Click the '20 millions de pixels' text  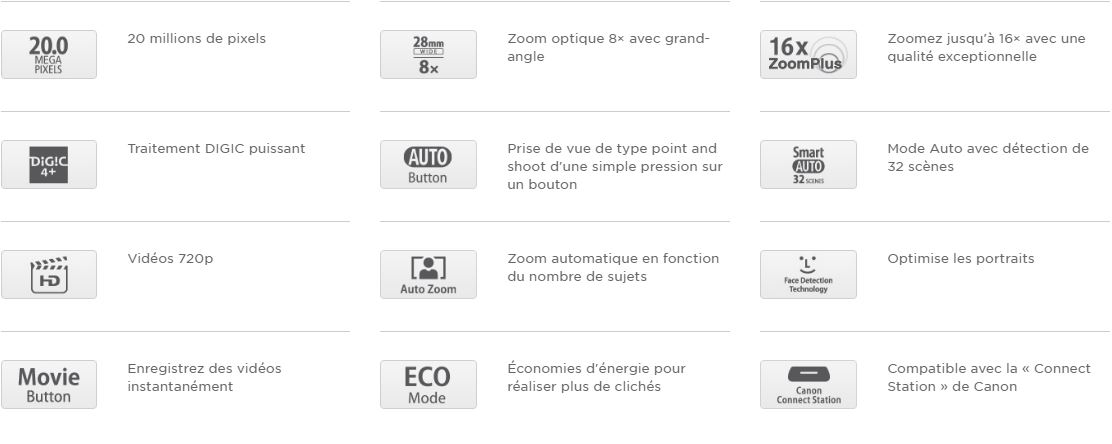point(196,39)
